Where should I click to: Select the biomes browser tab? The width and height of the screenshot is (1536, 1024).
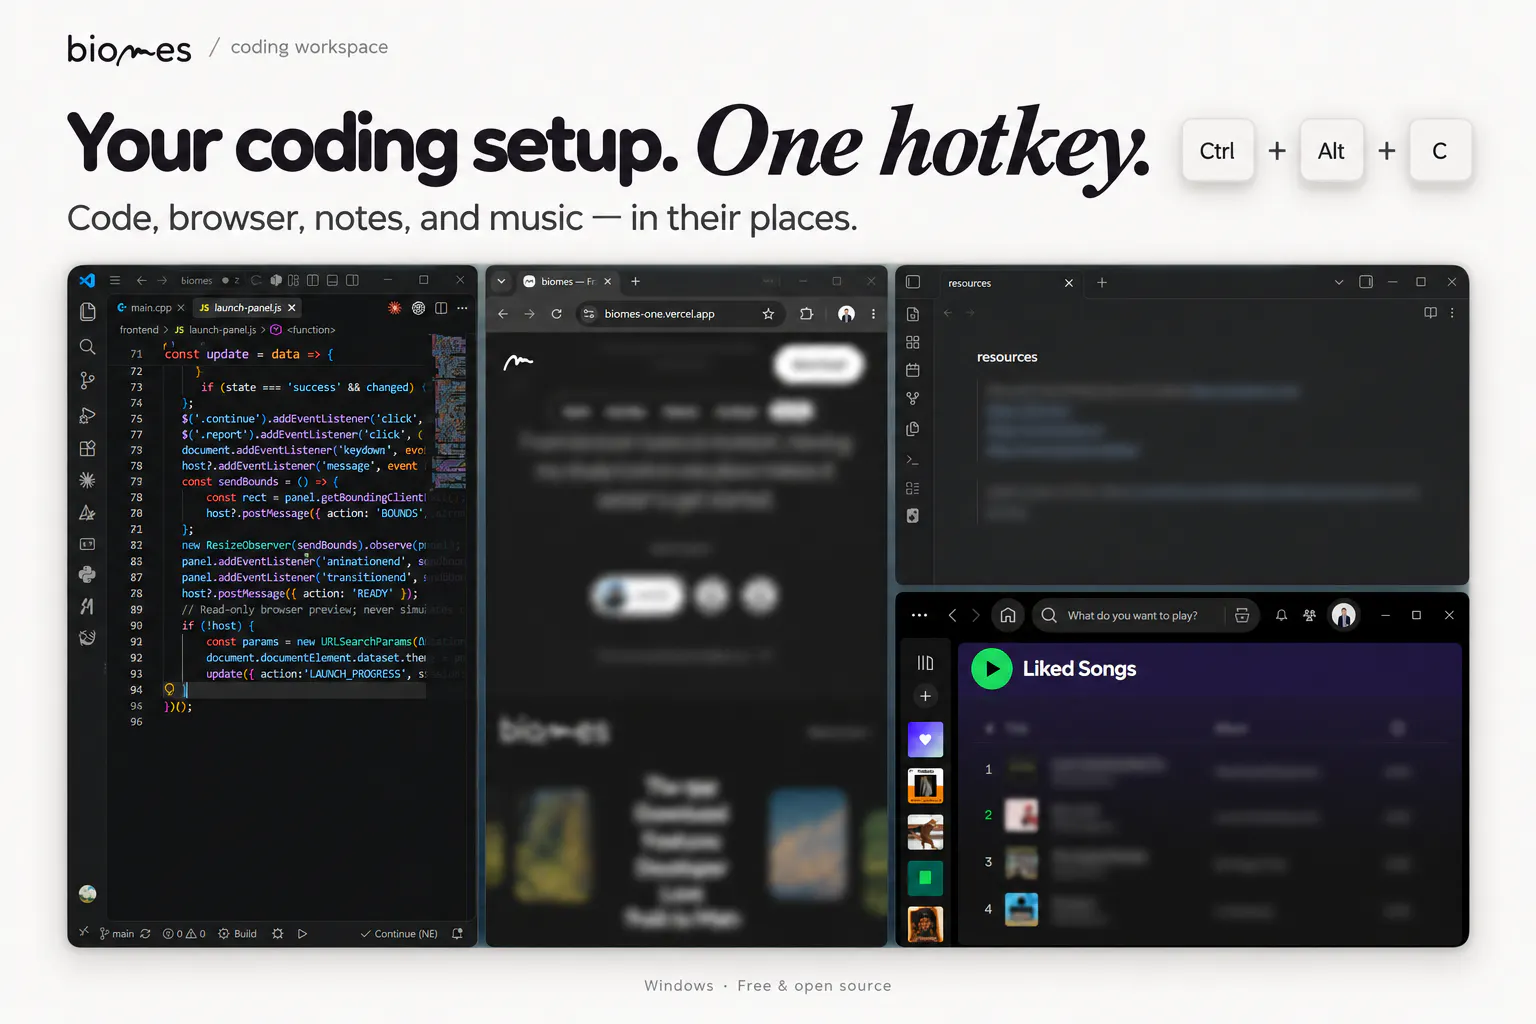pyautogui.click(x=568, y=282)
